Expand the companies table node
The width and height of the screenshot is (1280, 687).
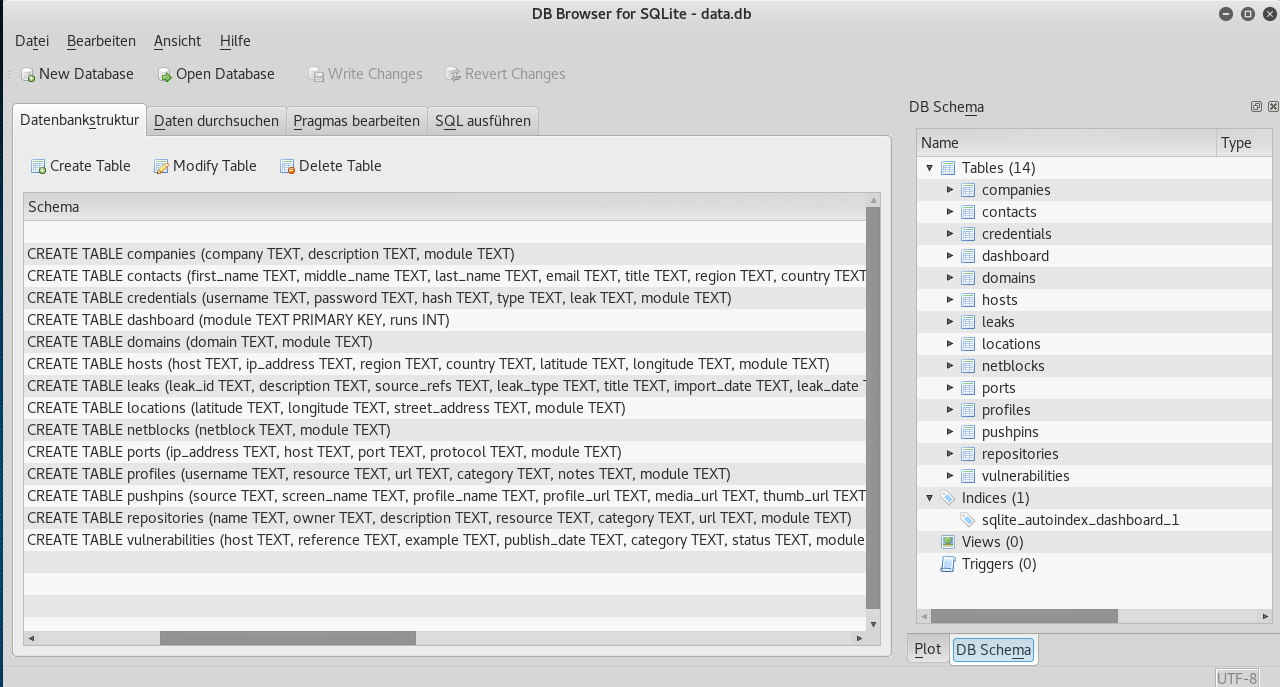pos(950,190)
